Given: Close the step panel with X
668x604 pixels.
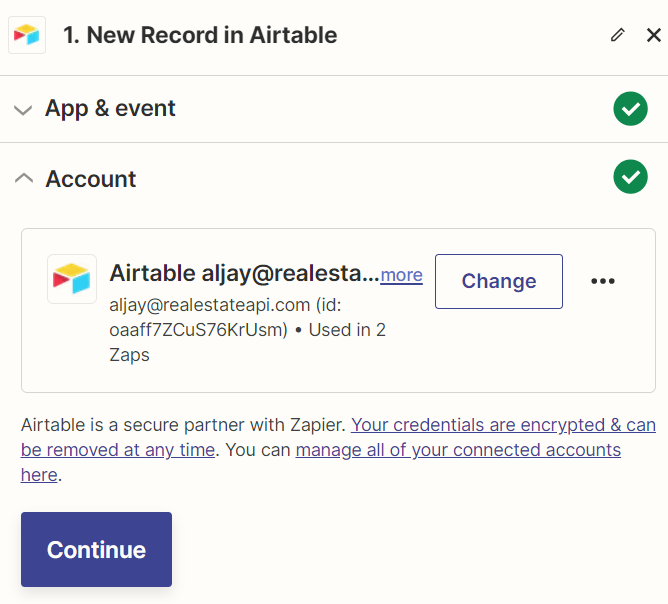Looking at the screenshot, I should [654, 35].
